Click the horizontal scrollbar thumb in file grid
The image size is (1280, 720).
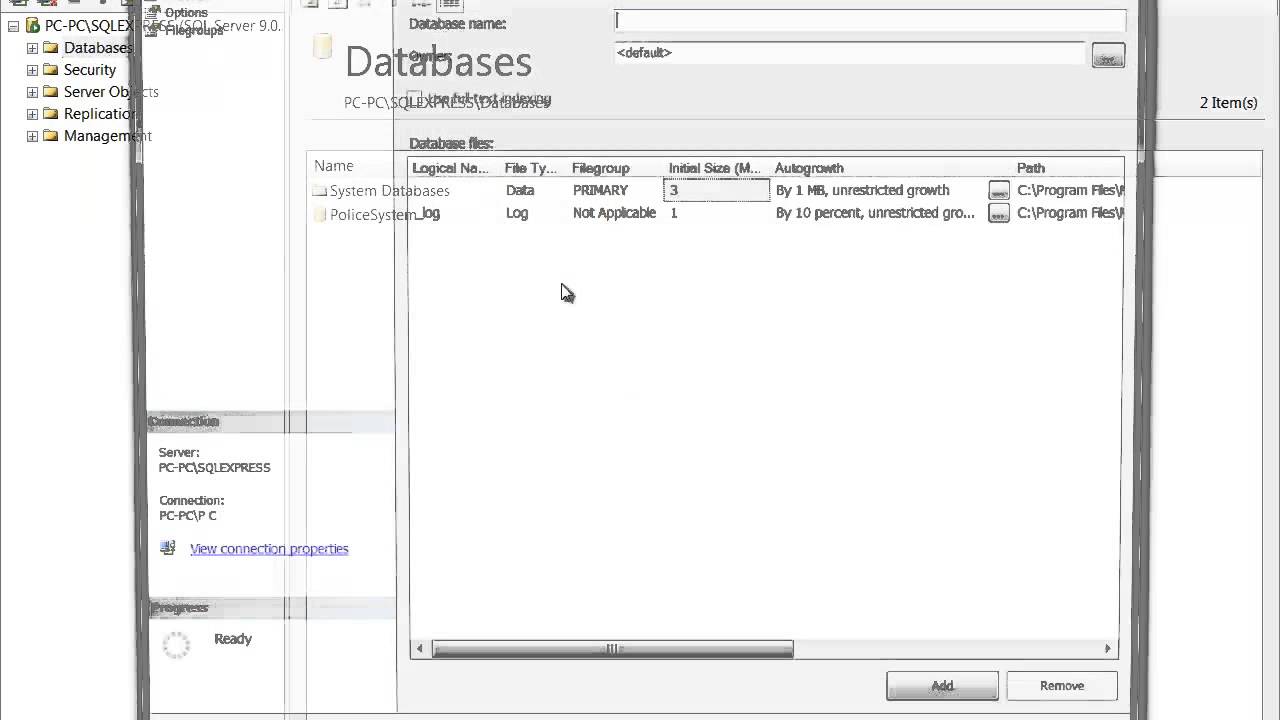612,649
